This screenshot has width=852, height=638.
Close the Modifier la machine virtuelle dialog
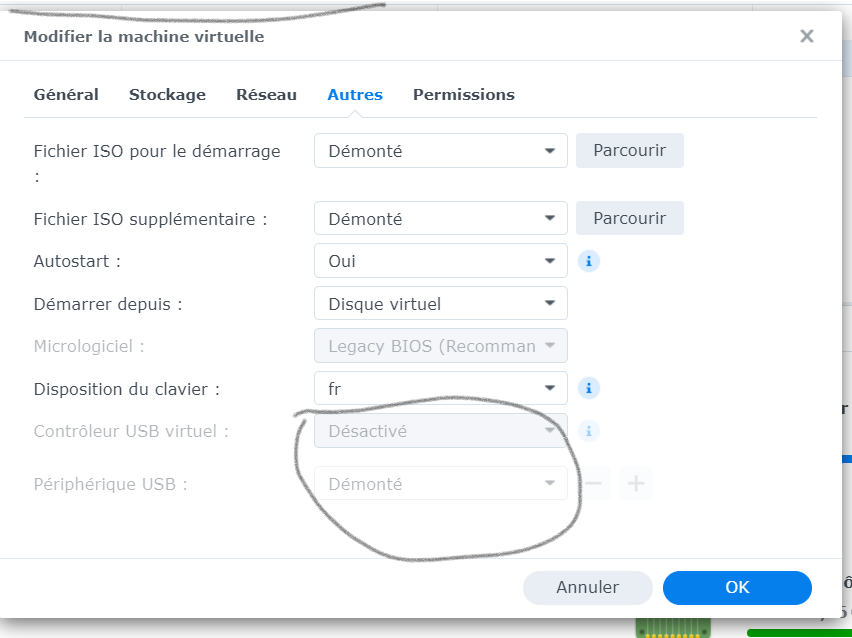(806, 37)
